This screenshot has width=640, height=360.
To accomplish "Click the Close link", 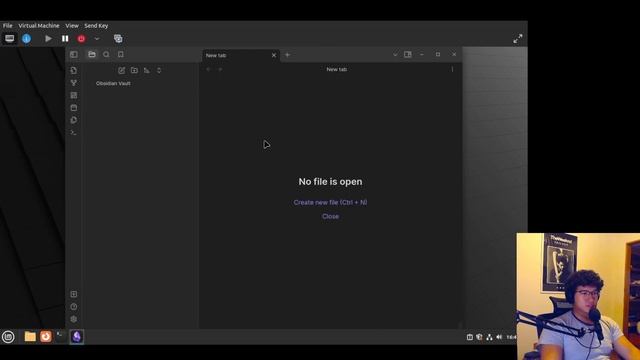I will (x=330, y=216).
